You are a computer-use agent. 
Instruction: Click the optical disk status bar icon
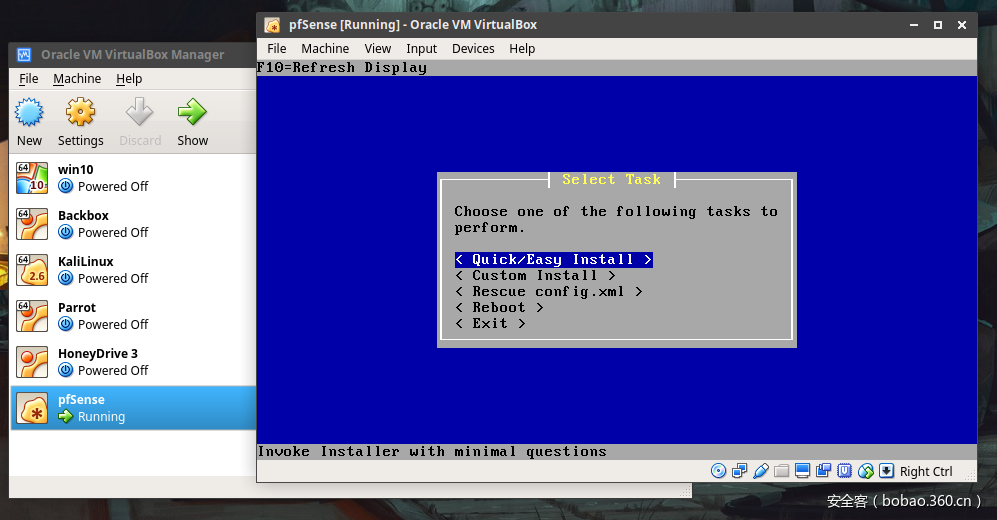click(x=718, y=471)
